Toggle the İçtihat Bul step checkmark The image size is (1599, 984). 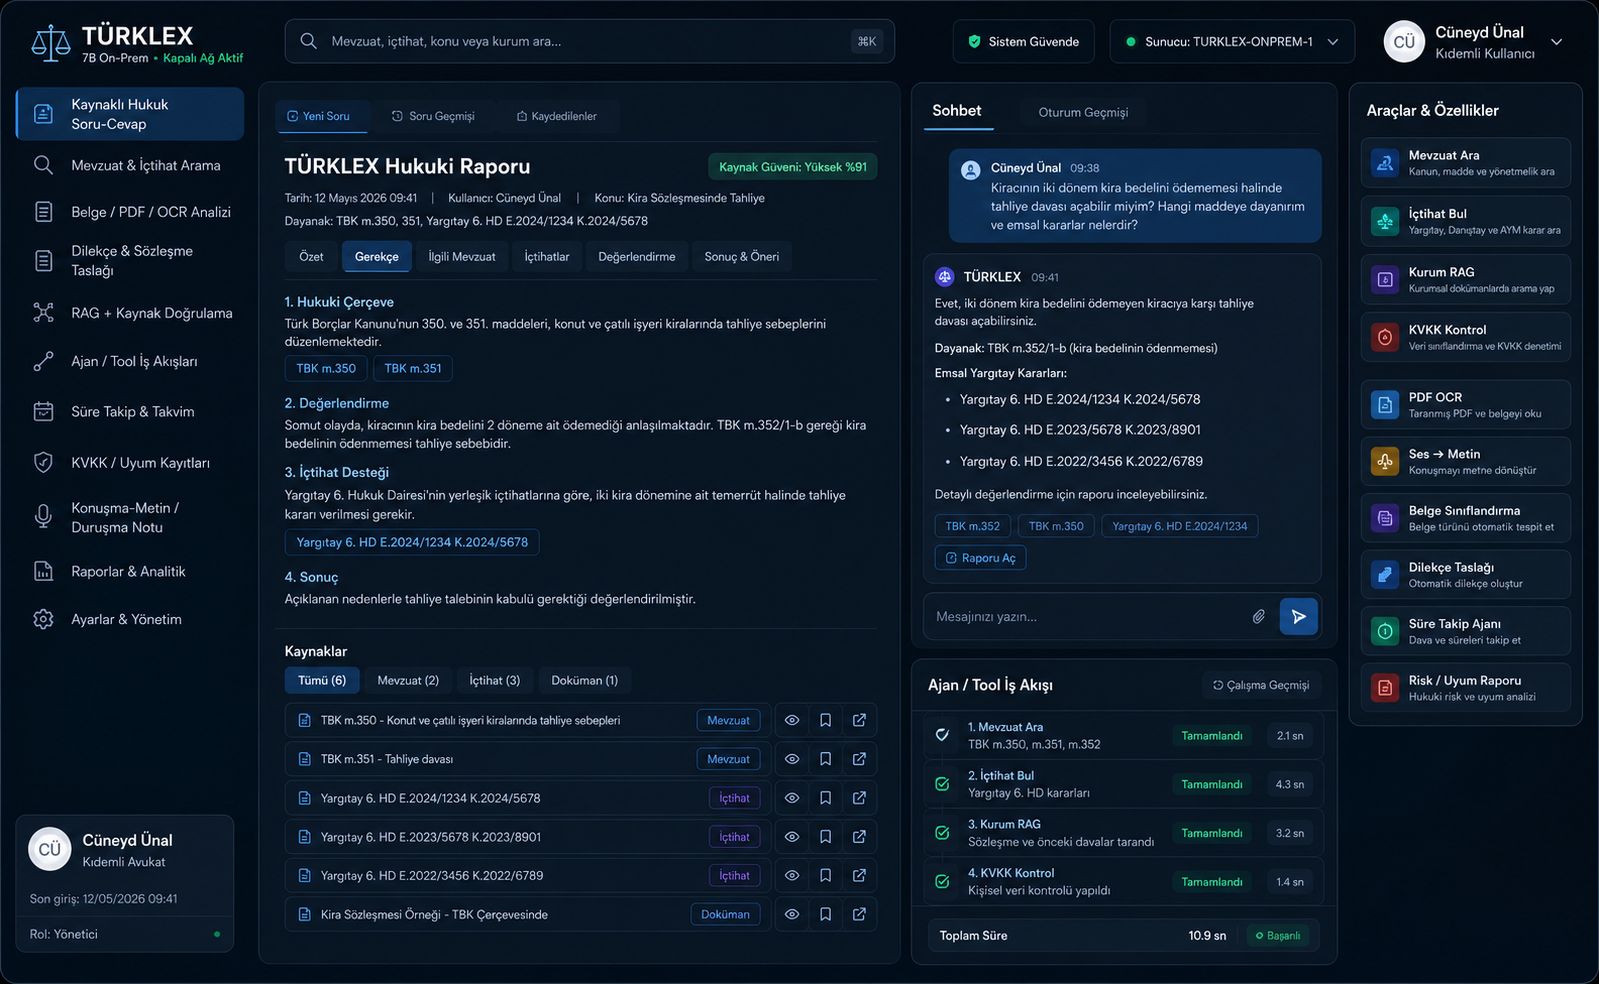click(x=942, y=784)
